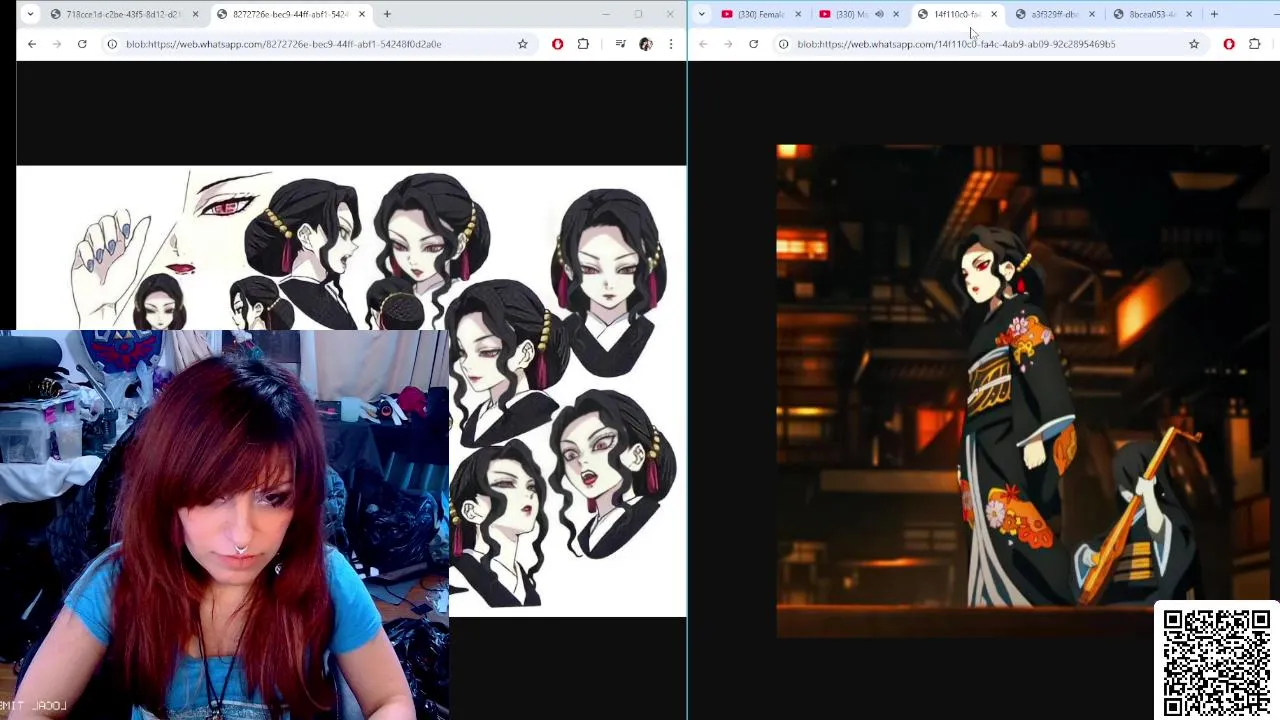This screenshot has height=720, width=1280.
Task: Open a new tab in left browser window
Action: pos(387,14)
